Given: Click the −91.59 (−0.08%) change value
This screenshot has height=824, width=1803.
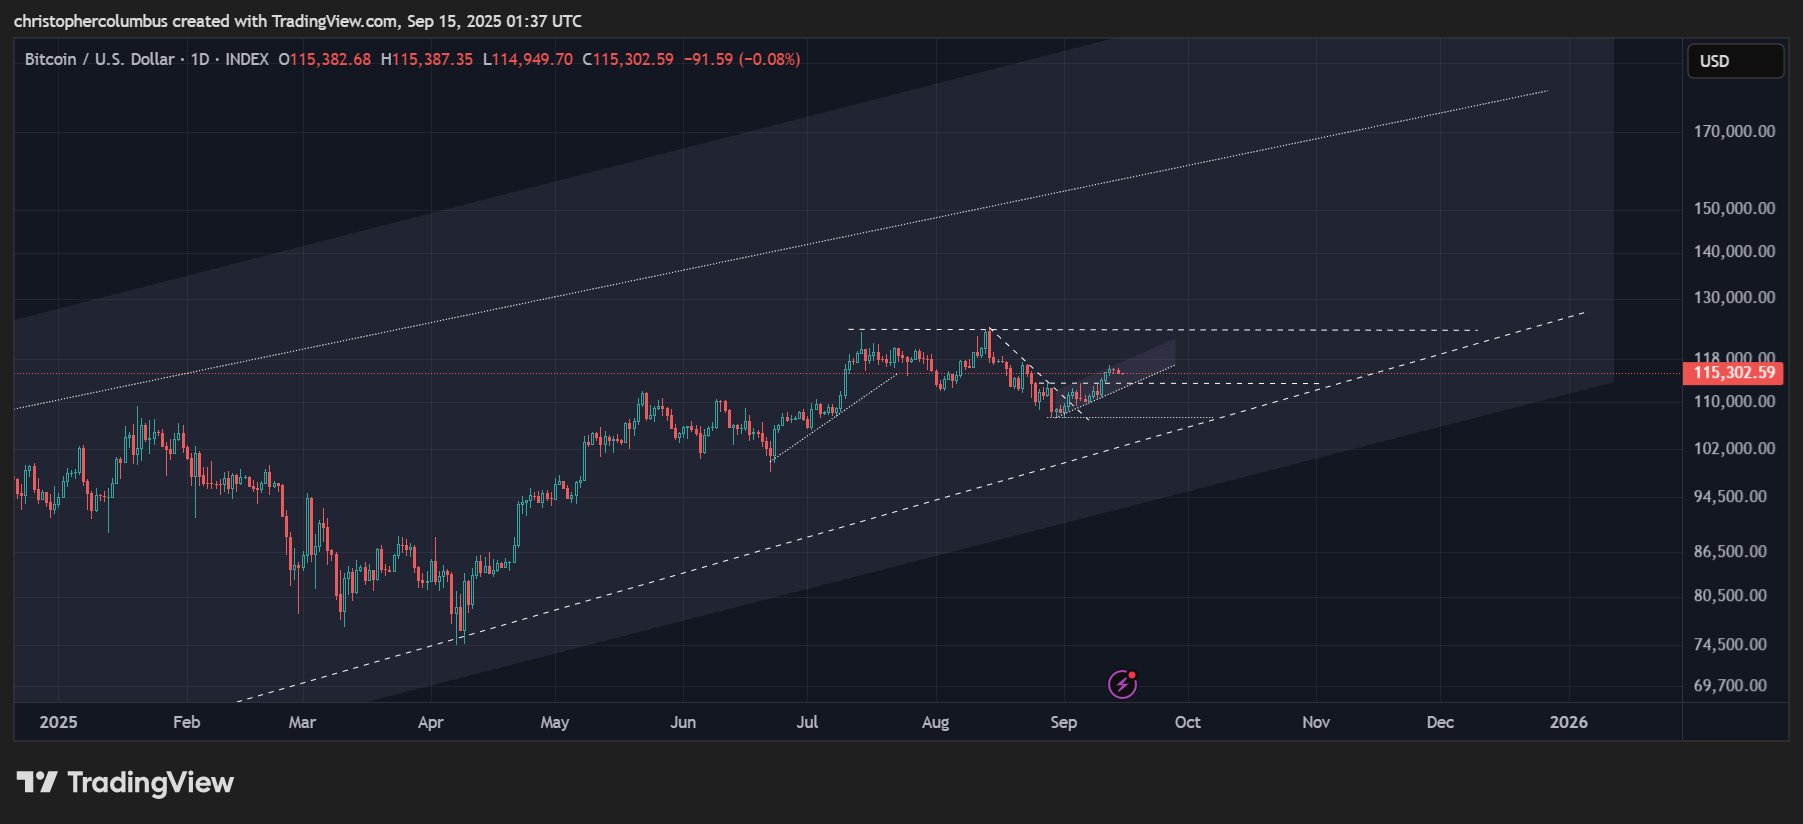Looking at the screenshot, I should pos(742,59).
